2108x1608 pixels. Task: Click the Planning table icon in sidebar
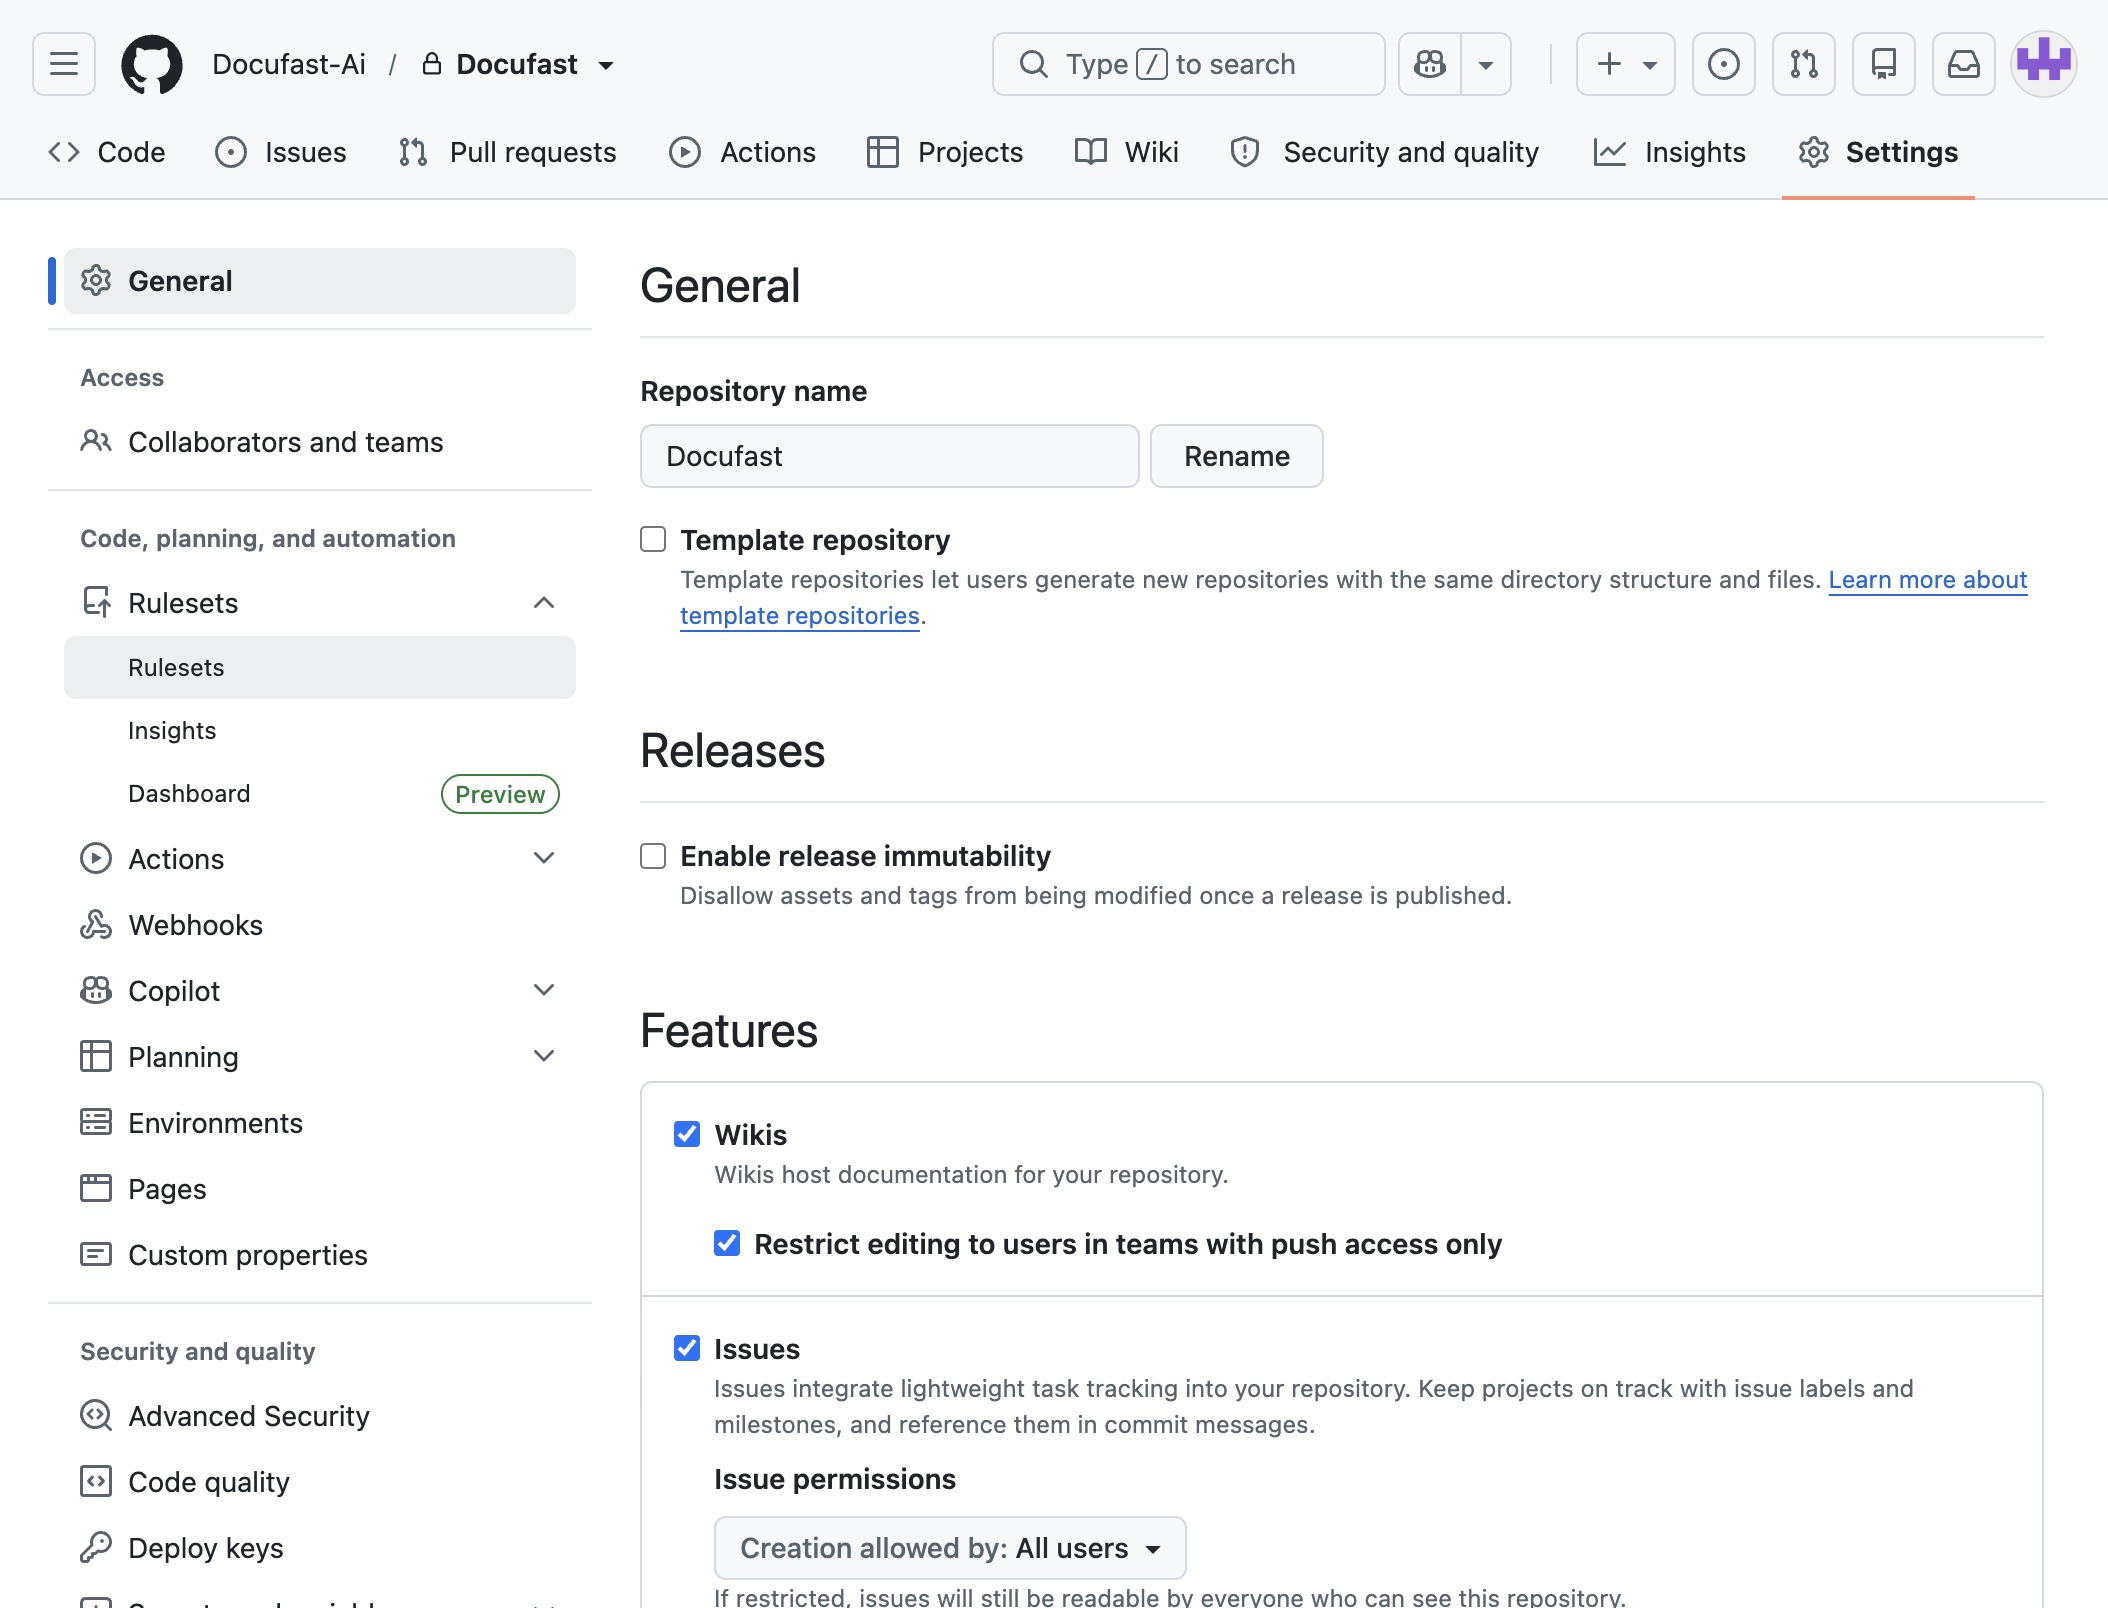[x=96, y=1056]
